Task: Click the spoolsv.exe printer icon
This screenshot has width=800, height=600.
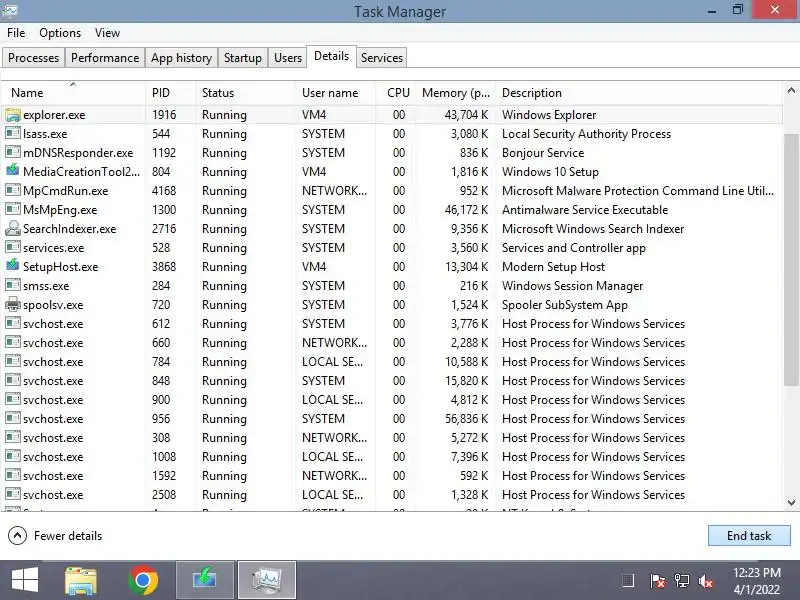Action: [13, 305]
